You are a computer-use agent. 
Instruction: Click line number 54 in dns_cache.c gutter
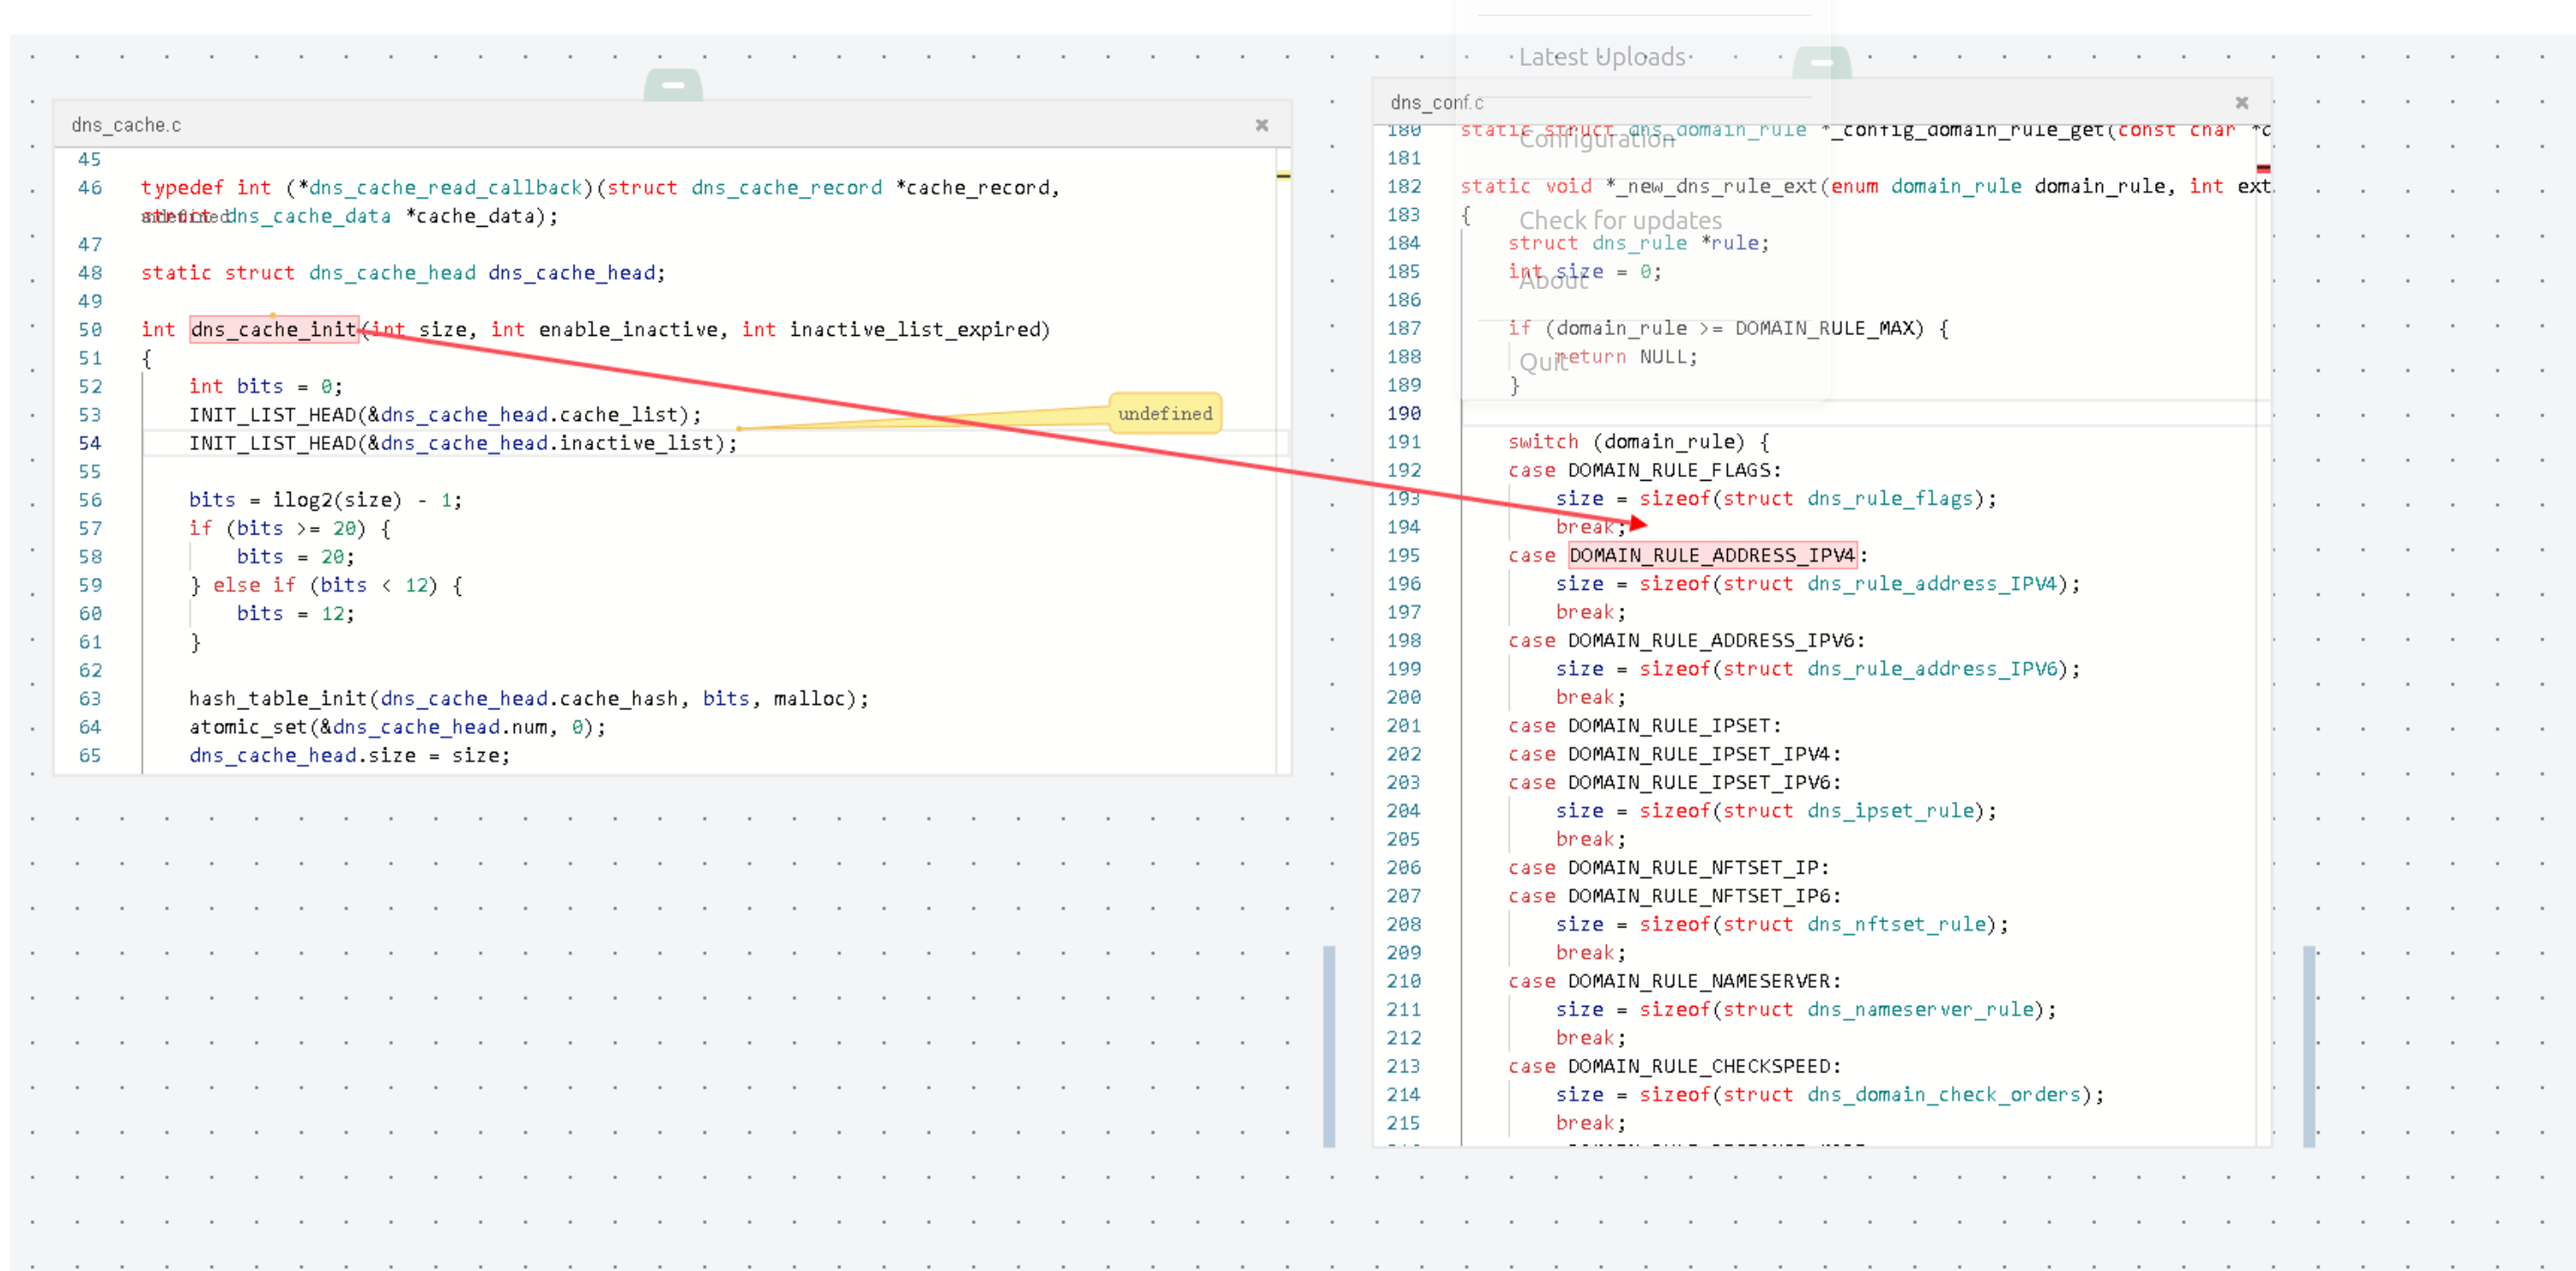[x=90, y=443]
